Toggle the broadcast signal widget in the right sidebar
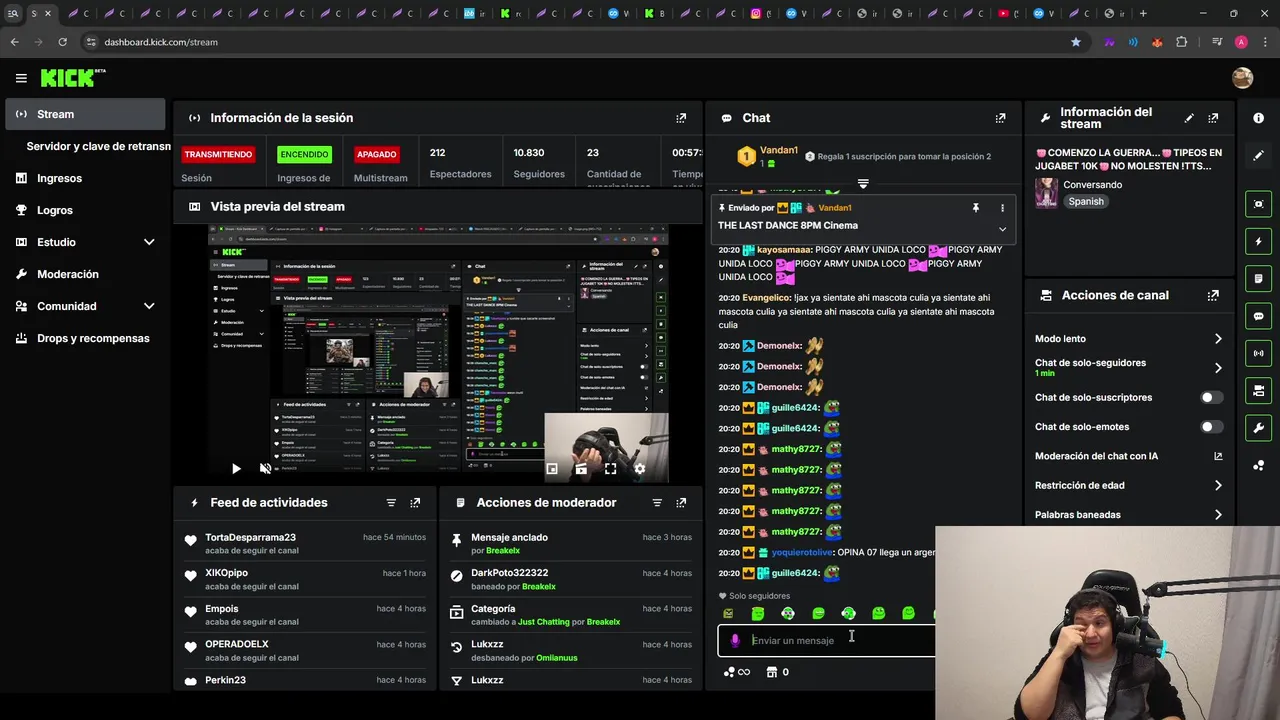Image resolution: width=1280 pixels, height=720 pixels. pos(1258,353)
